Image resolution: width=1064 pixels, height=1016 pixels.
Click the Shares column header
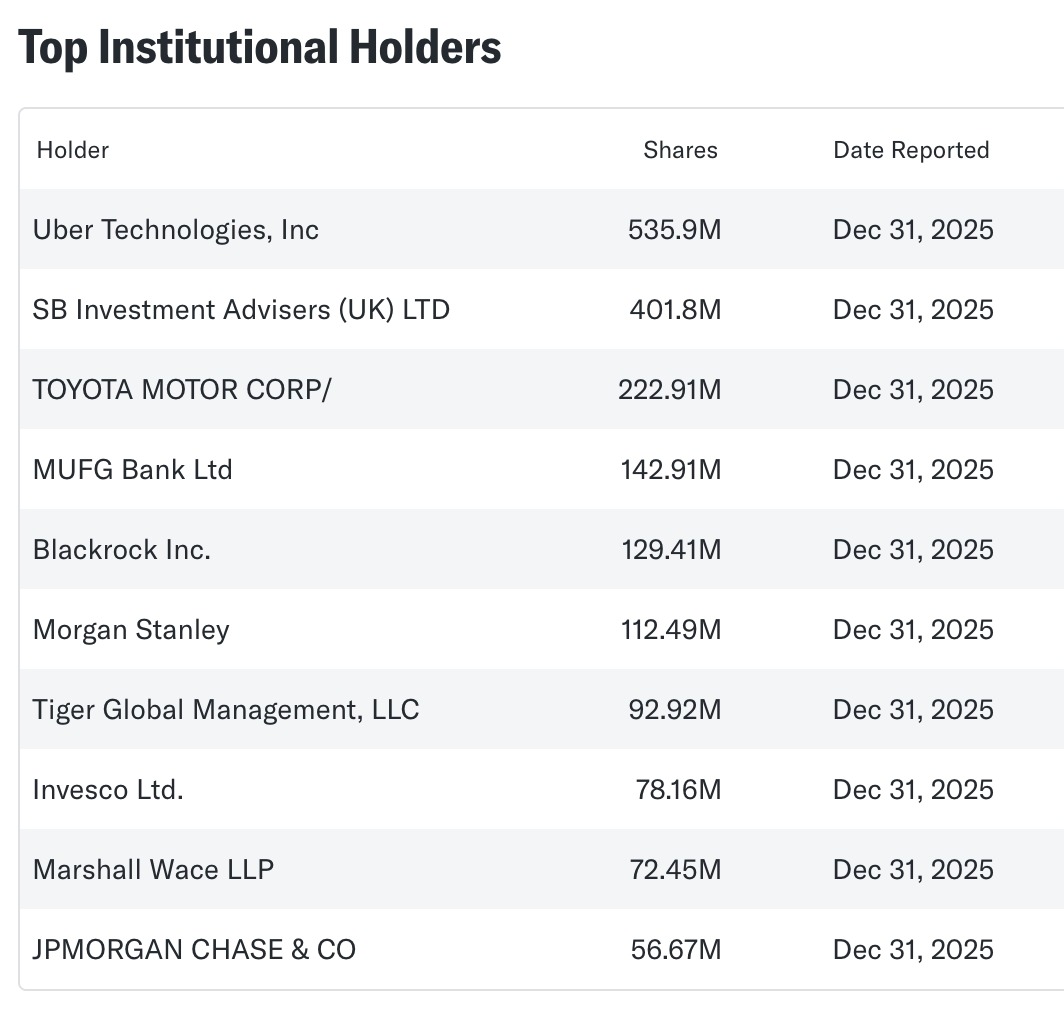point(680,150)
